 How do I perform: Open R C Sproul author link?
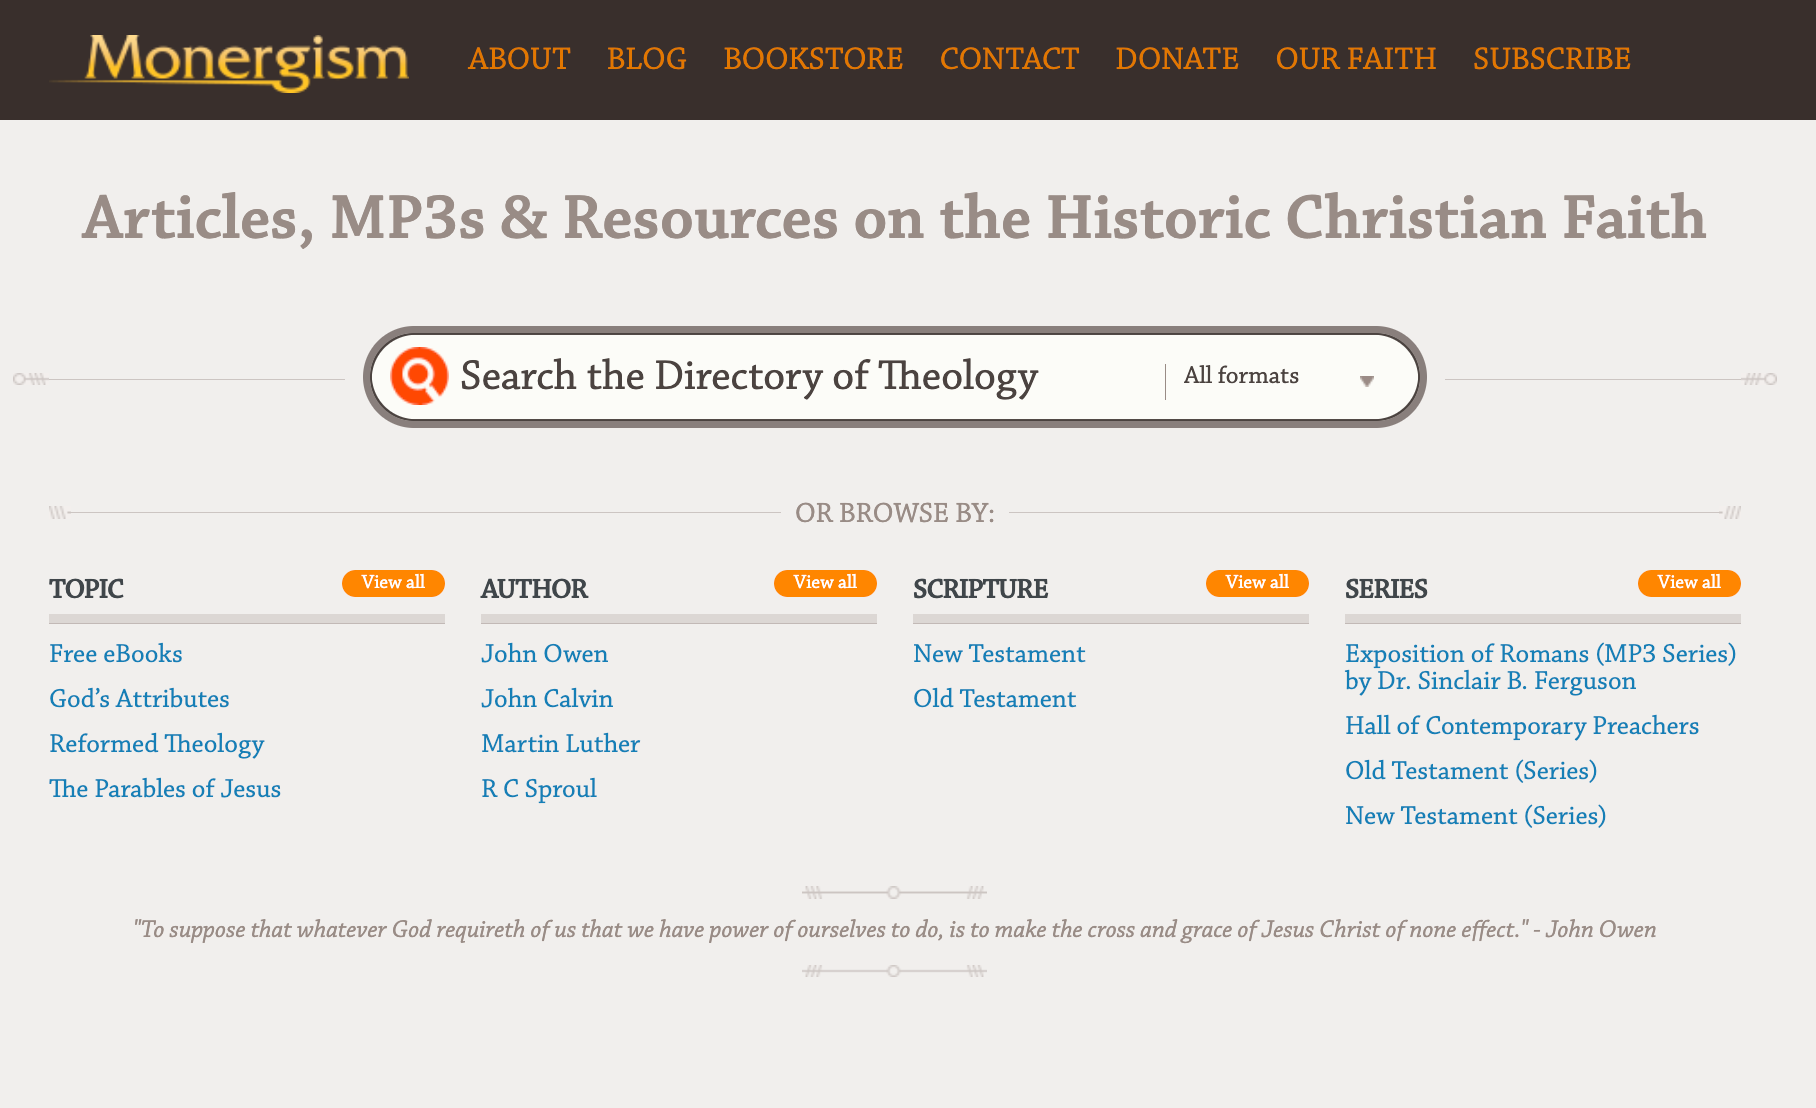539,790
